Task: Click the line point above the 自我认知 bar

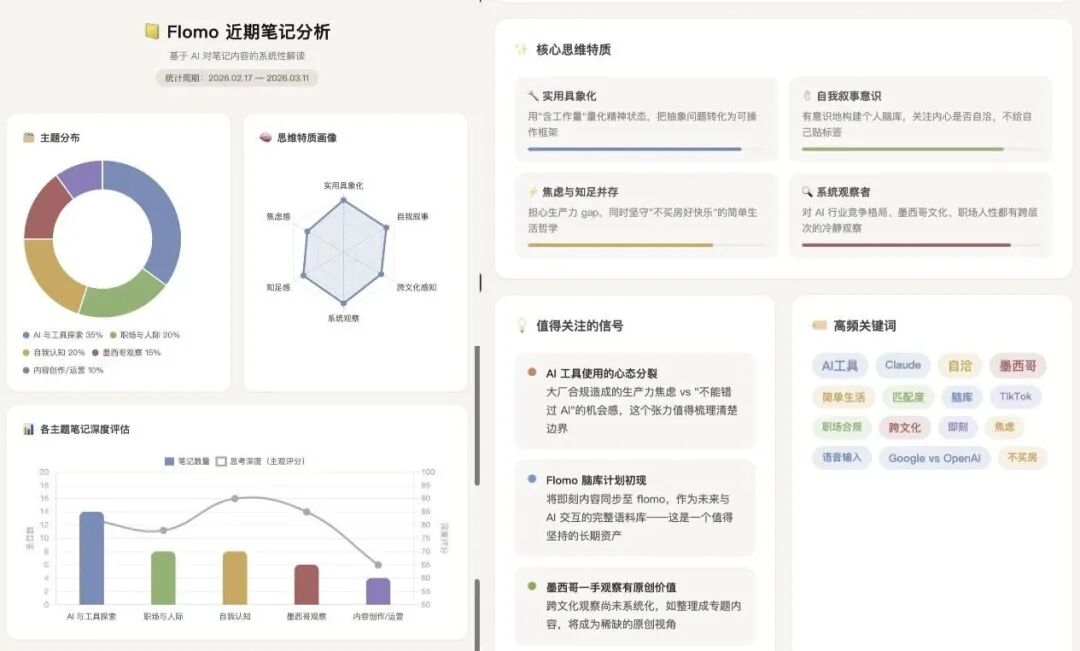Action: pos(235,498)
